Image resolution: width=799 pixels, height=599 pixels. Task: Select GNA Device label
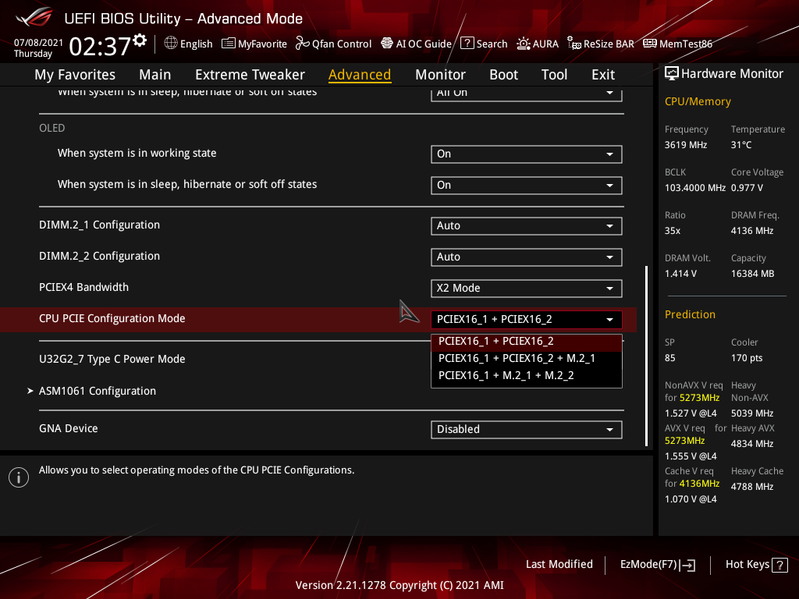click(68, 428)
